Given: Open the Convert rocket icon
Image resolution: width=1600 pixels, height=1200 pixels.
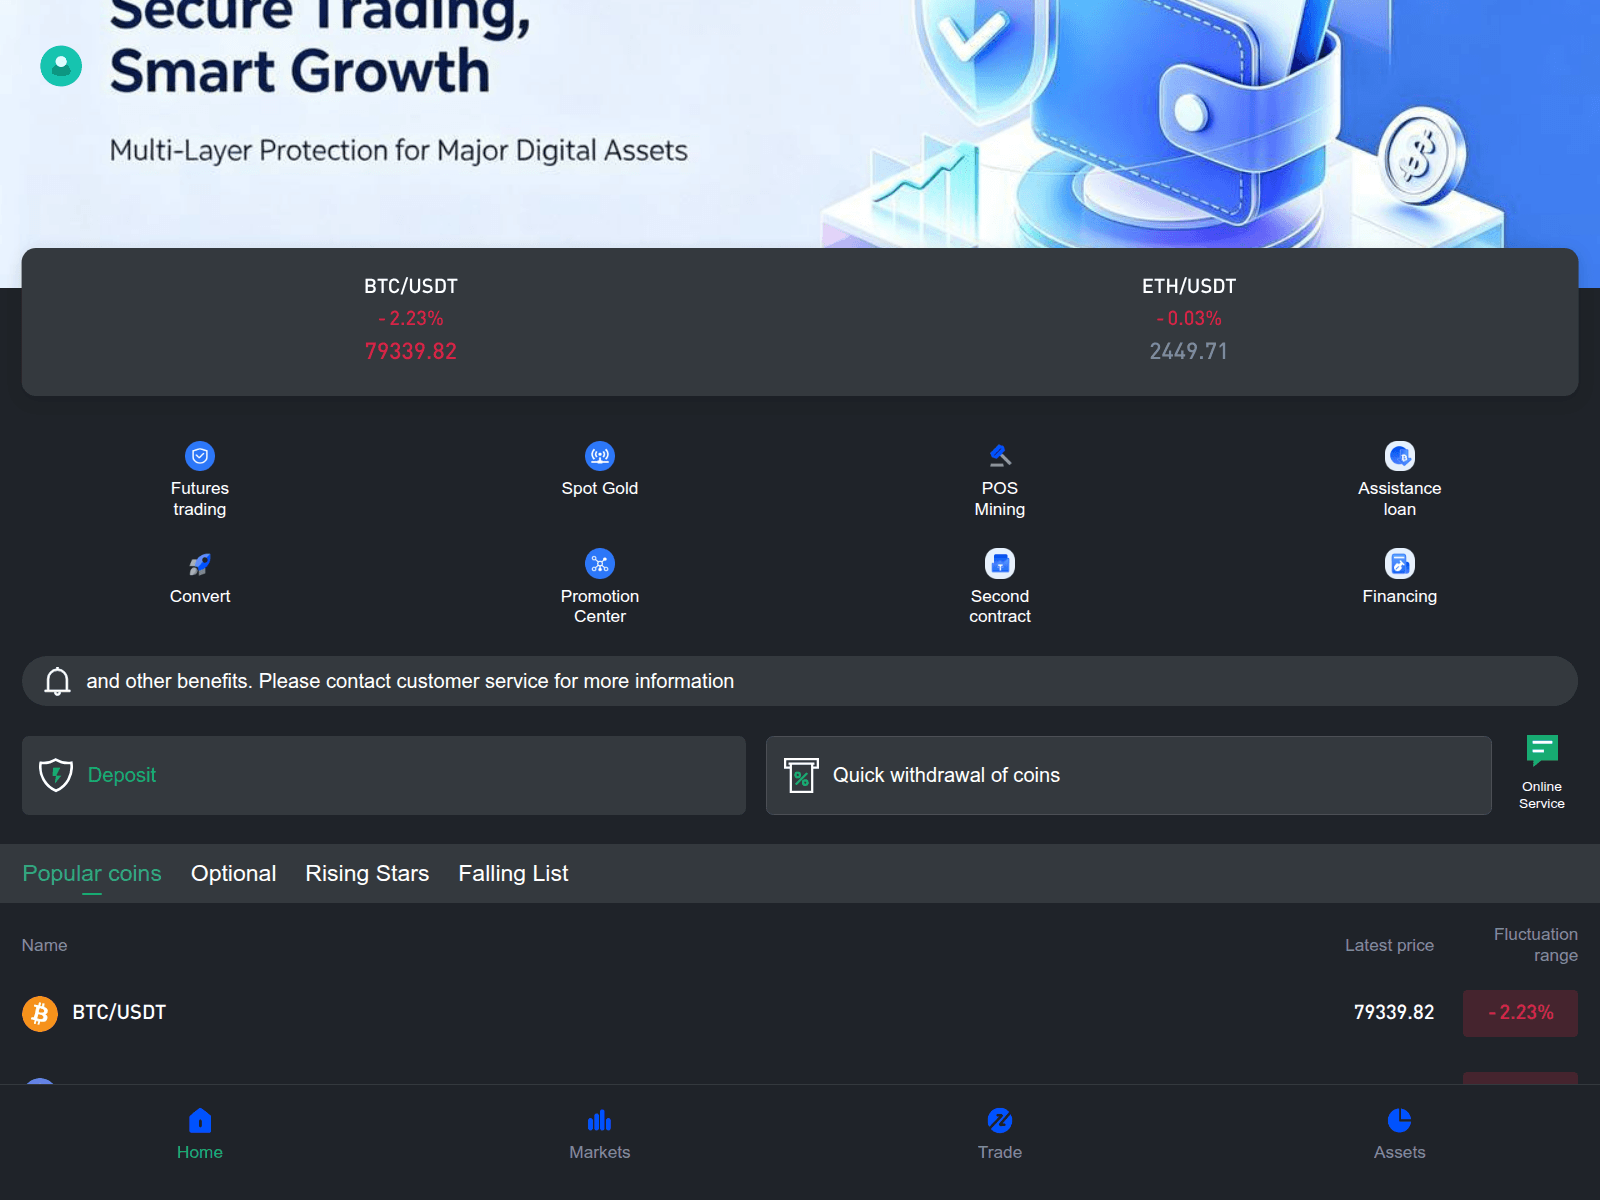Looking at the screenshot, I should point(200,564).
